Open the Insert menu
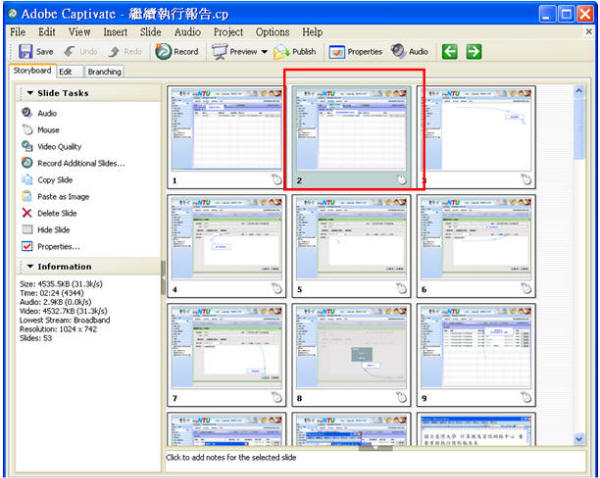Image resolution: width=600 pixels, height=478 pixels. (115, 32)
